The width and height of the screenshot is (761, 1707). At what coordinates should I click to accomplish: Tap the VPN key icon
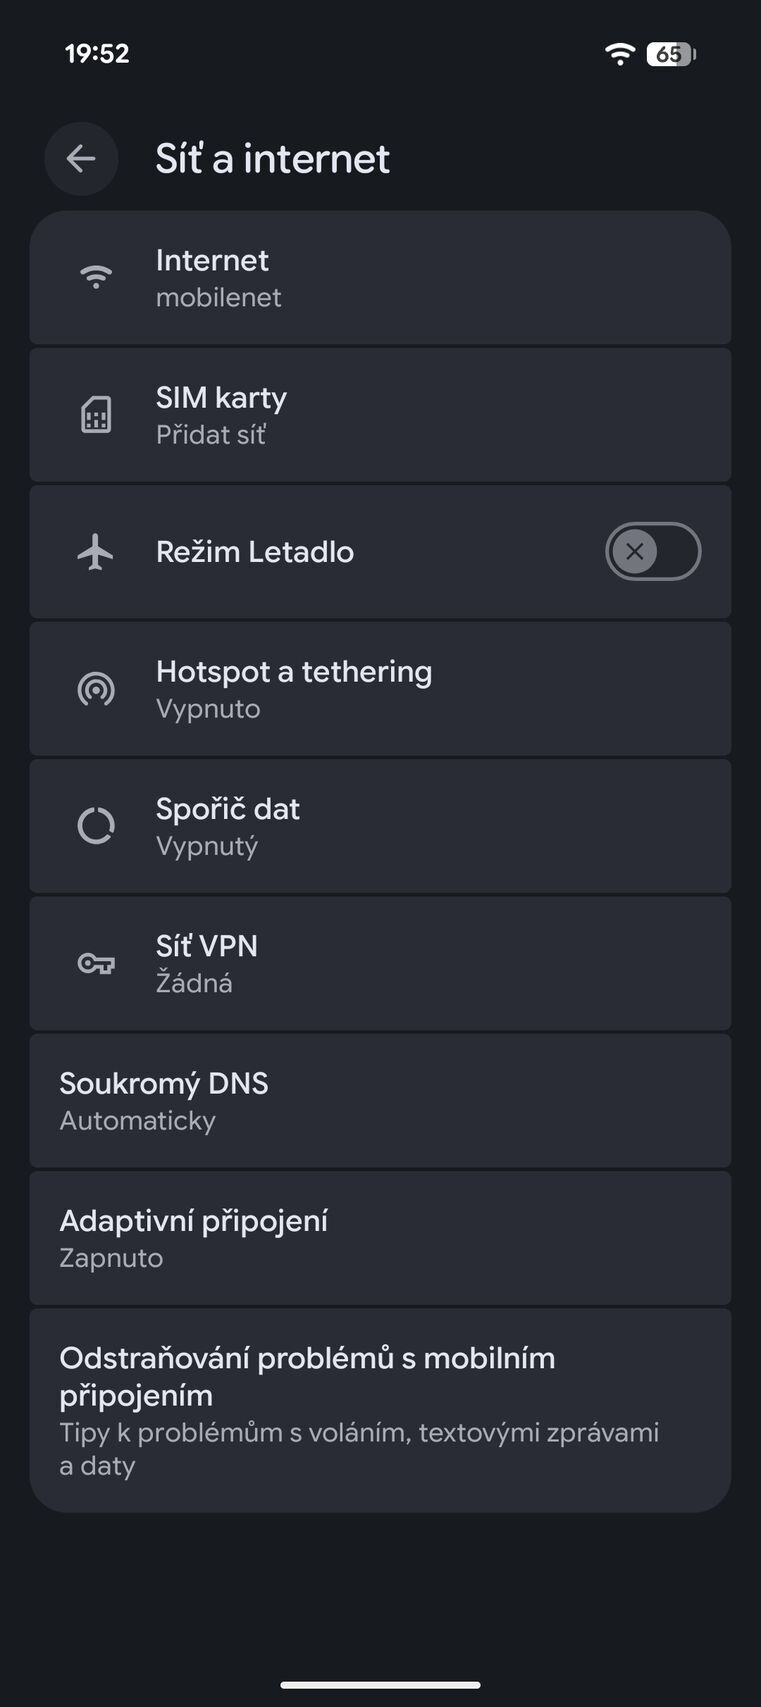96,963
